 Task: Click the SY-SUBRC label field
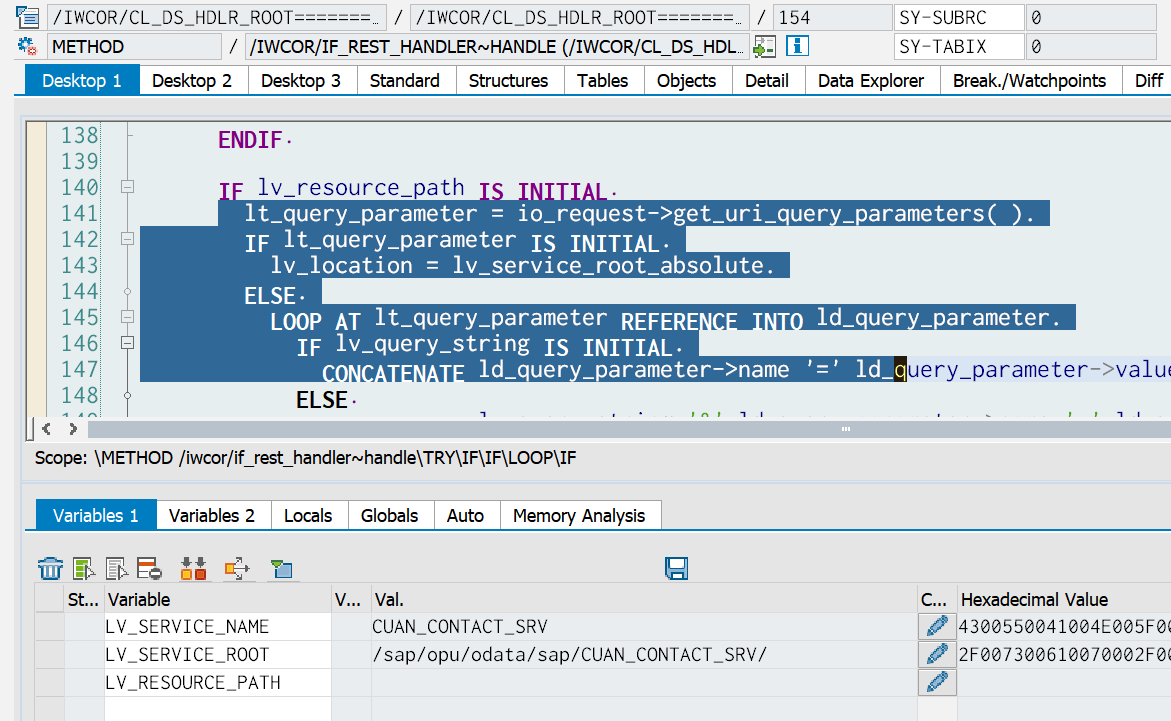[959, 17]
